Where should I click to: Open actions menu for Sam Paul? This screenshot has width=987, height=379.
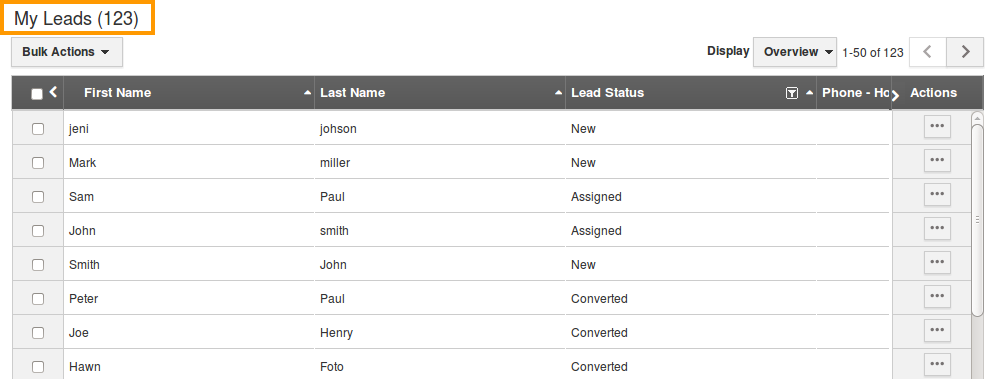click(937, 195)
